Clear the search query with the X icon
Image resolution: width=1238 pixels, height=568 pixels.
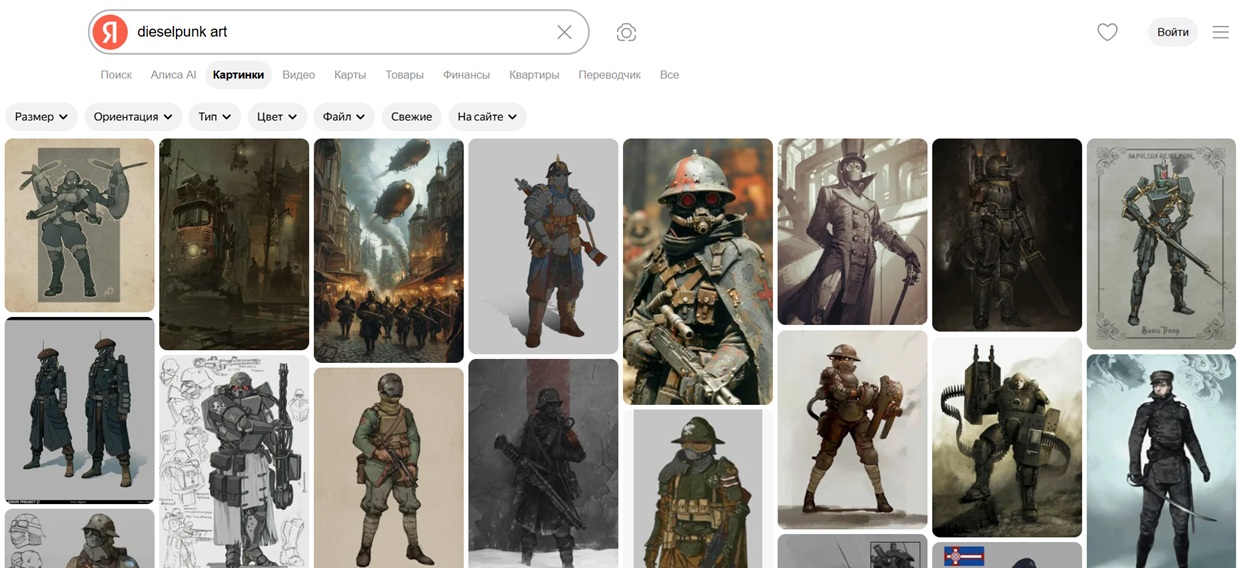tap(564, 32)
